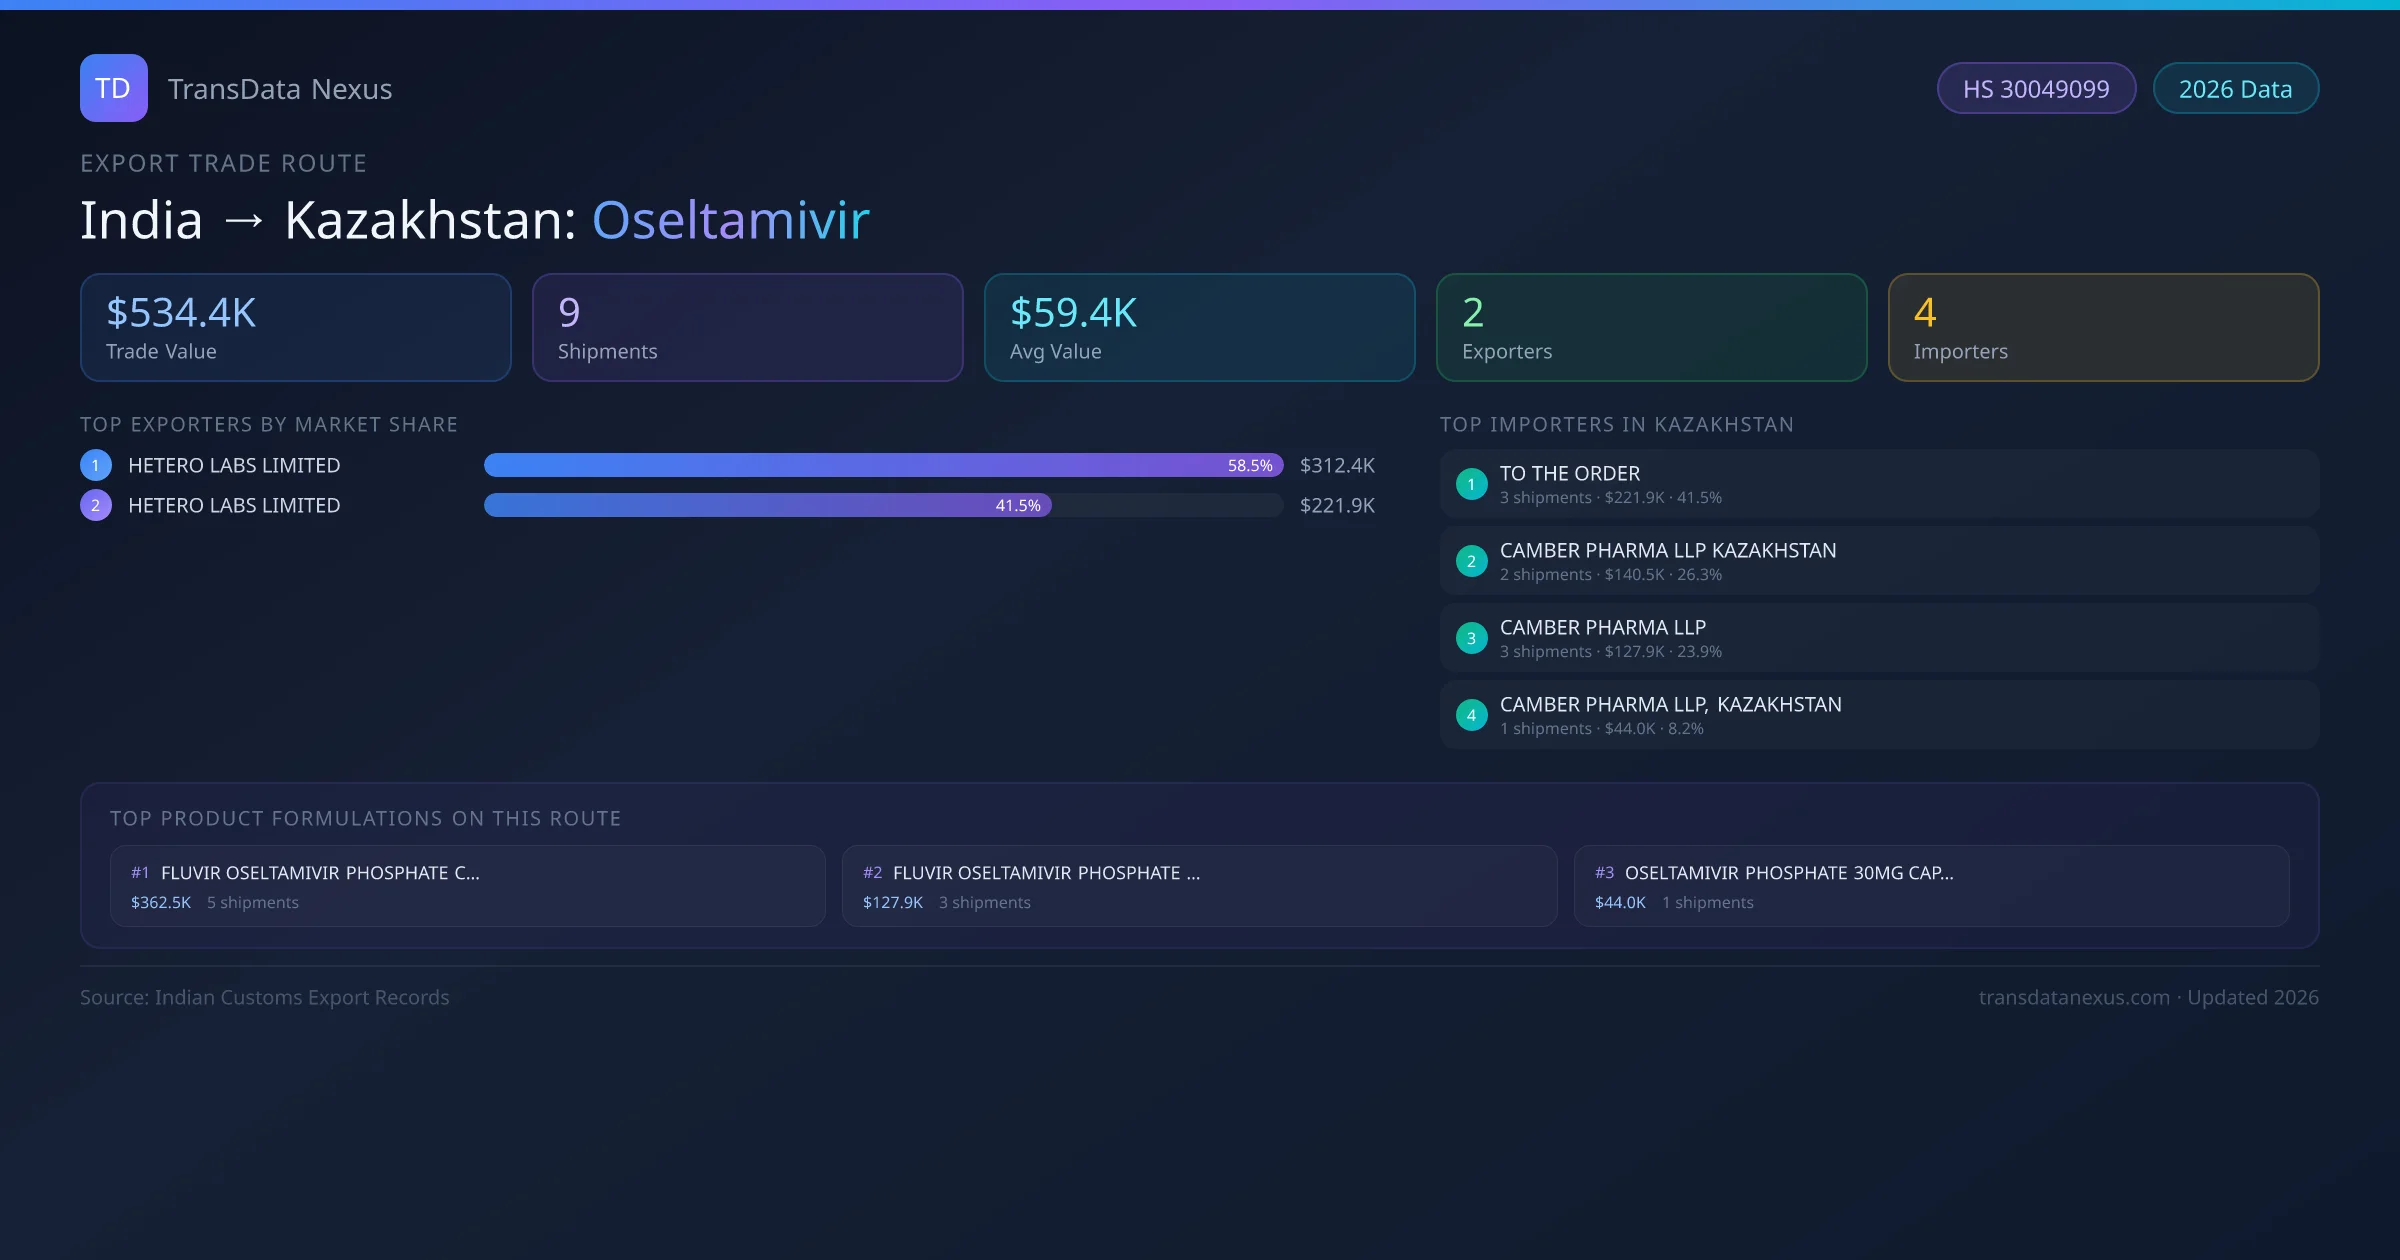The image size is (2400, 1260).
Task: Open the 2 Exporters card
Action: (1651, 327)
